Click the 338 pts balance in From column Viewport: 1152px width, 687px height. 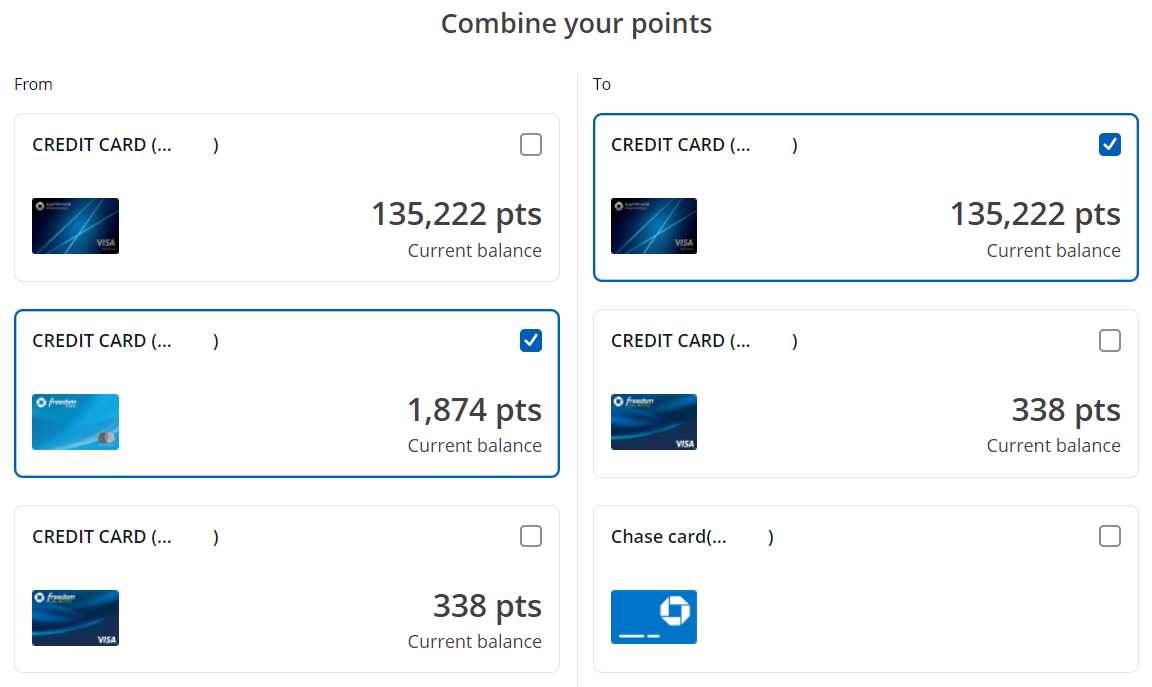click(487, 606)
